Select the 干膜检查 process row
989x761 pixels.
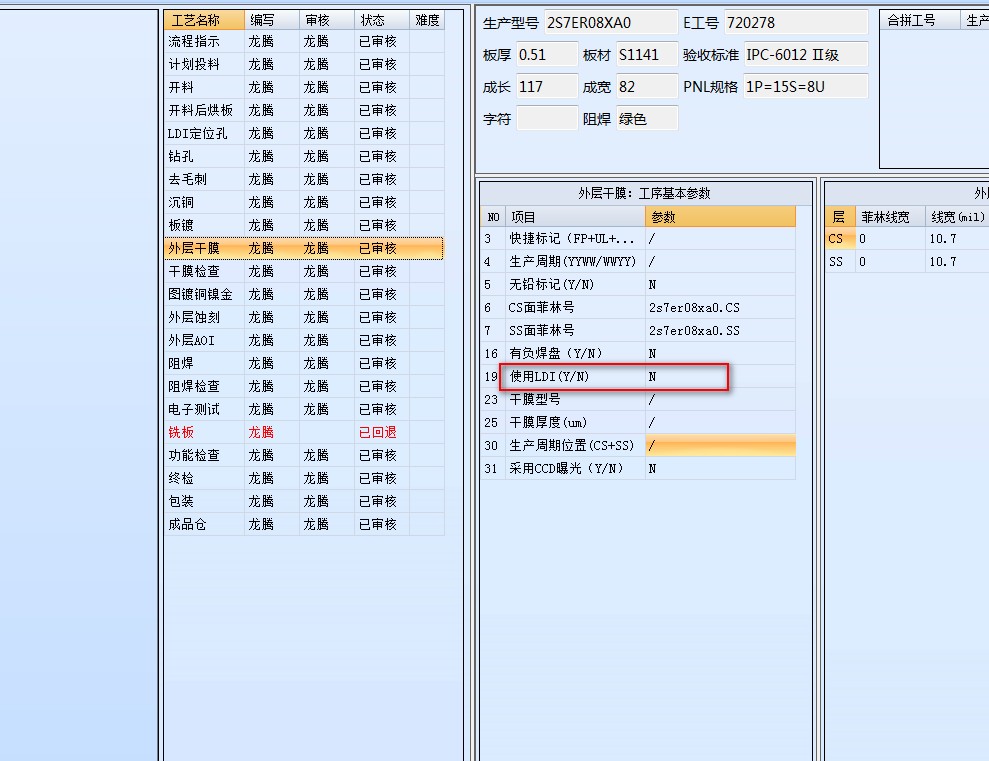(x=304, y=272)
